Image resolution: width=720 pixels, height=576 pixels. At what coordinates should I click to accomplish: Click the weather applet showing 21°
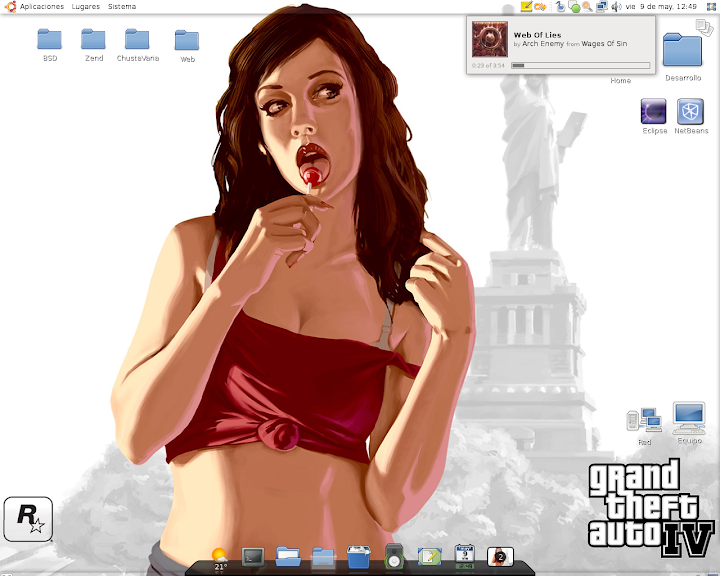point(219,559)
